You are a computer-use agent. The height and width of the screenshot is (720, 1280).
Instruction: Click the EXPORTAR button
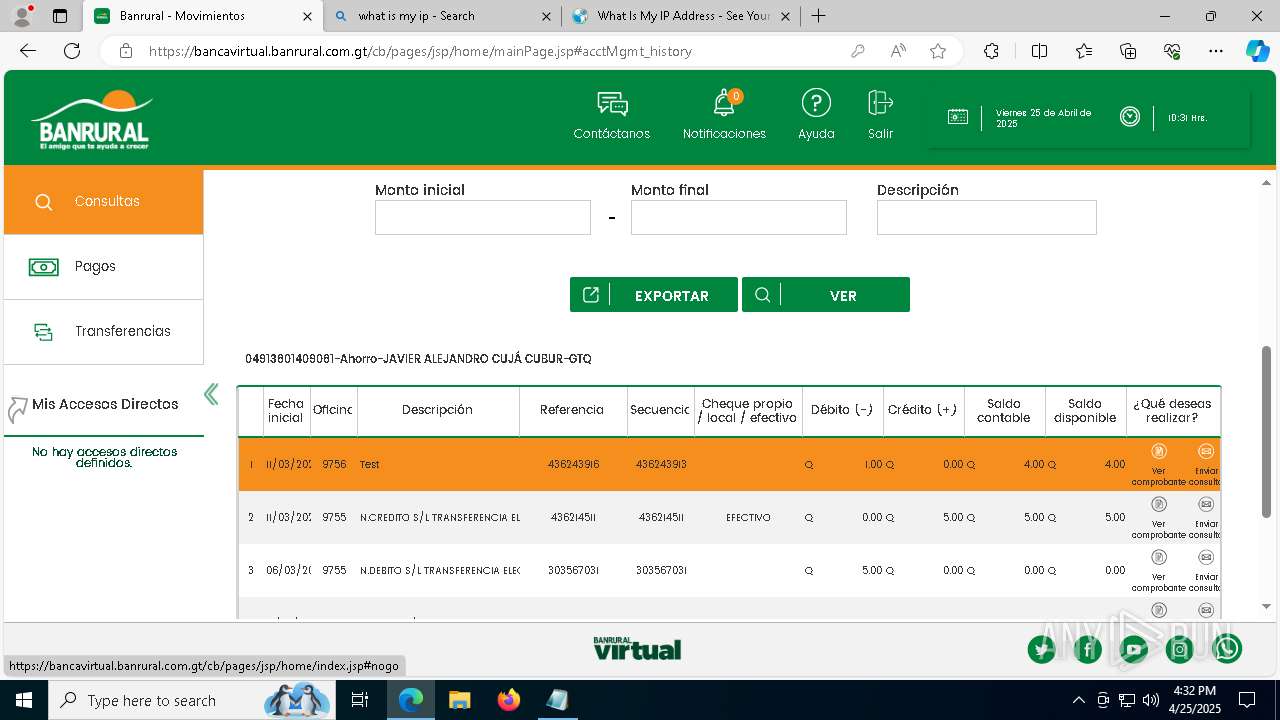[654, 295]
